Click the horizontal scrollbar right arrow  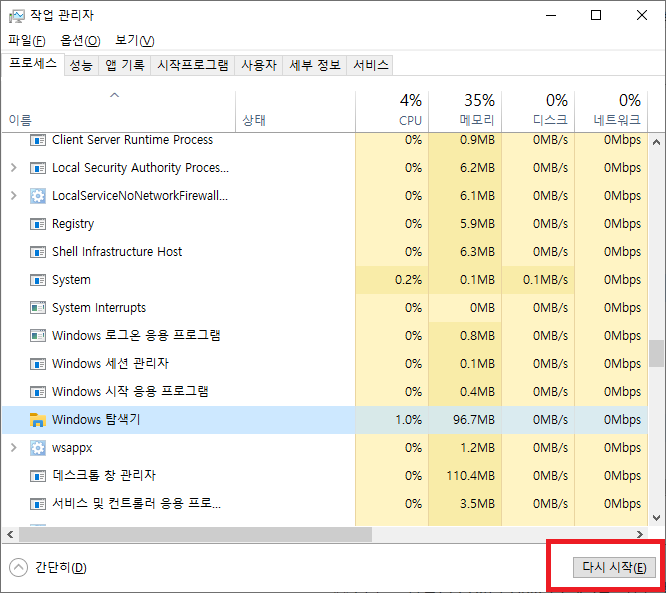coord(640,534)
